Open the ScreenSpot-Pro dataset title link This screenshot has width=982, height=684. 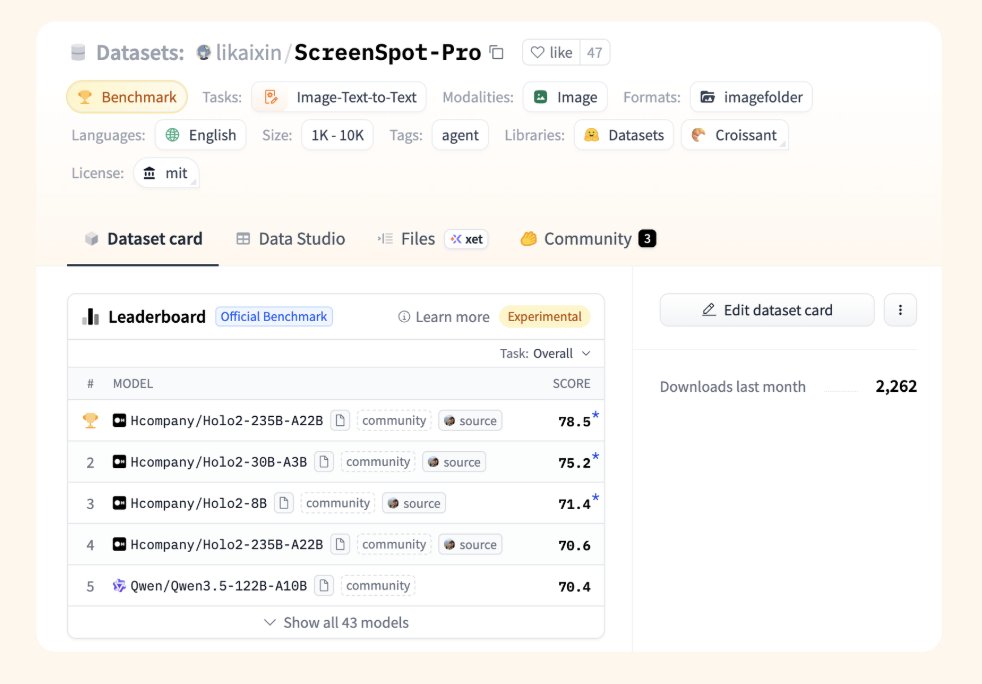388,53
